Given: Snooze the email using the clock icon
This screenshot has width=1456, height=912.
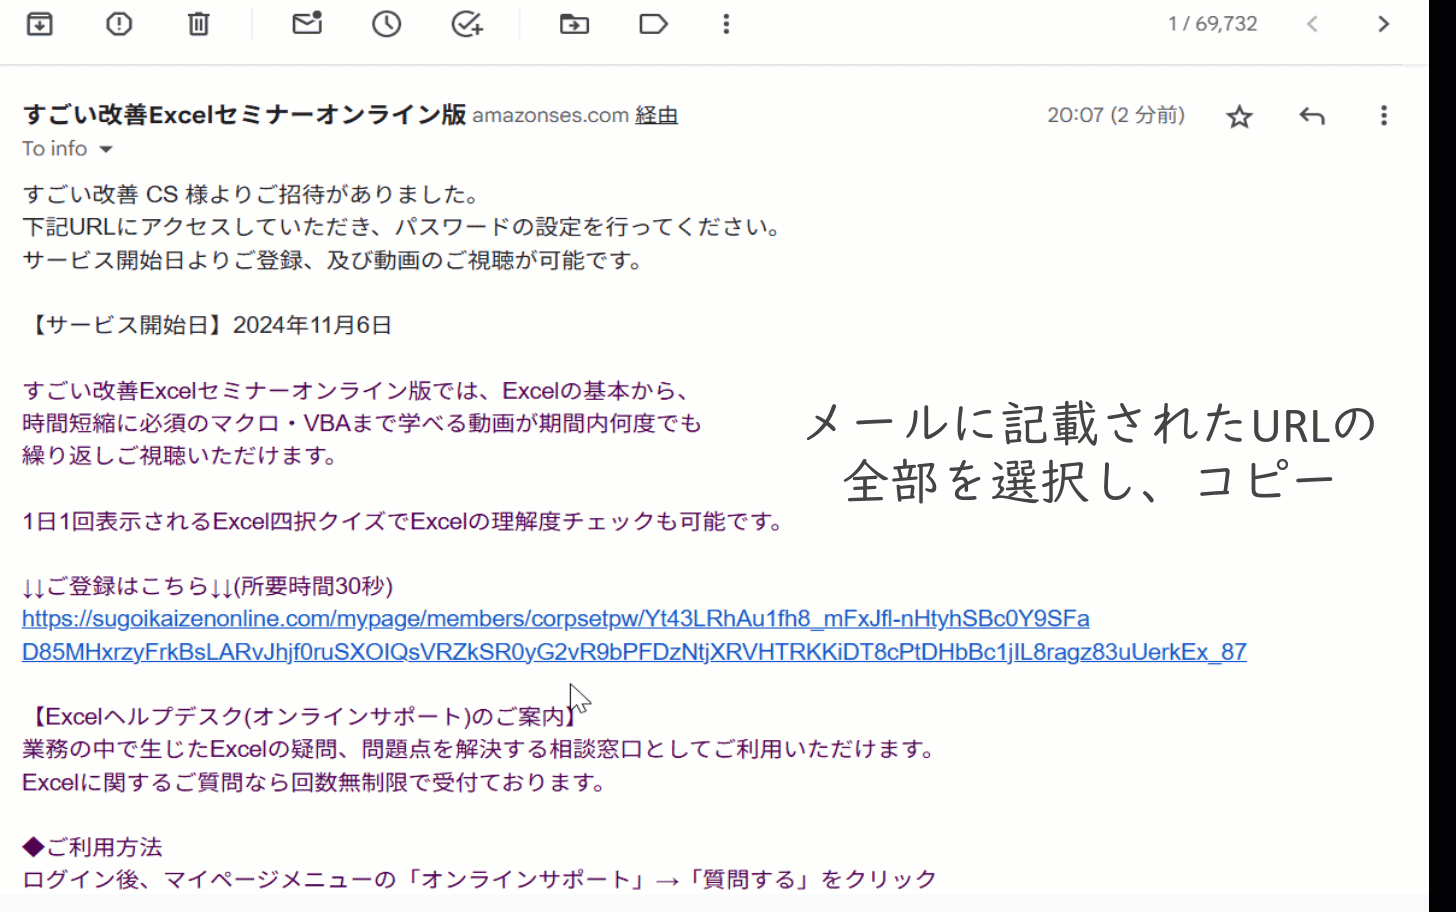Looking at the screenshot, I should coord(387,24).
